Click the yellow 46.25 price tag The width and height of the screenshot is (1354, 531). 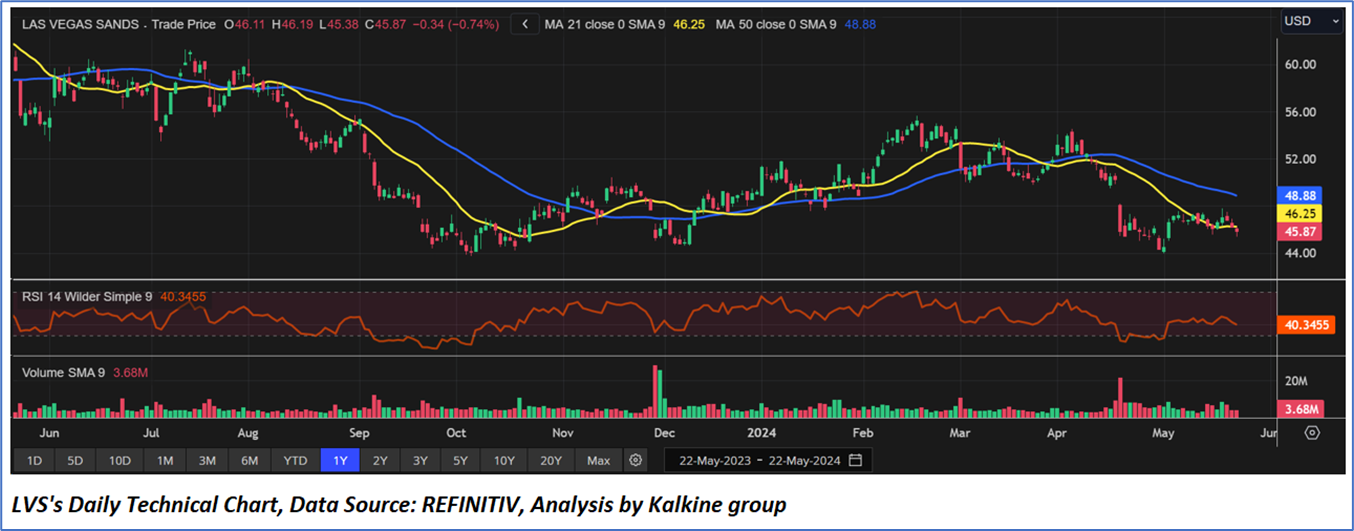coord(1301,214)
